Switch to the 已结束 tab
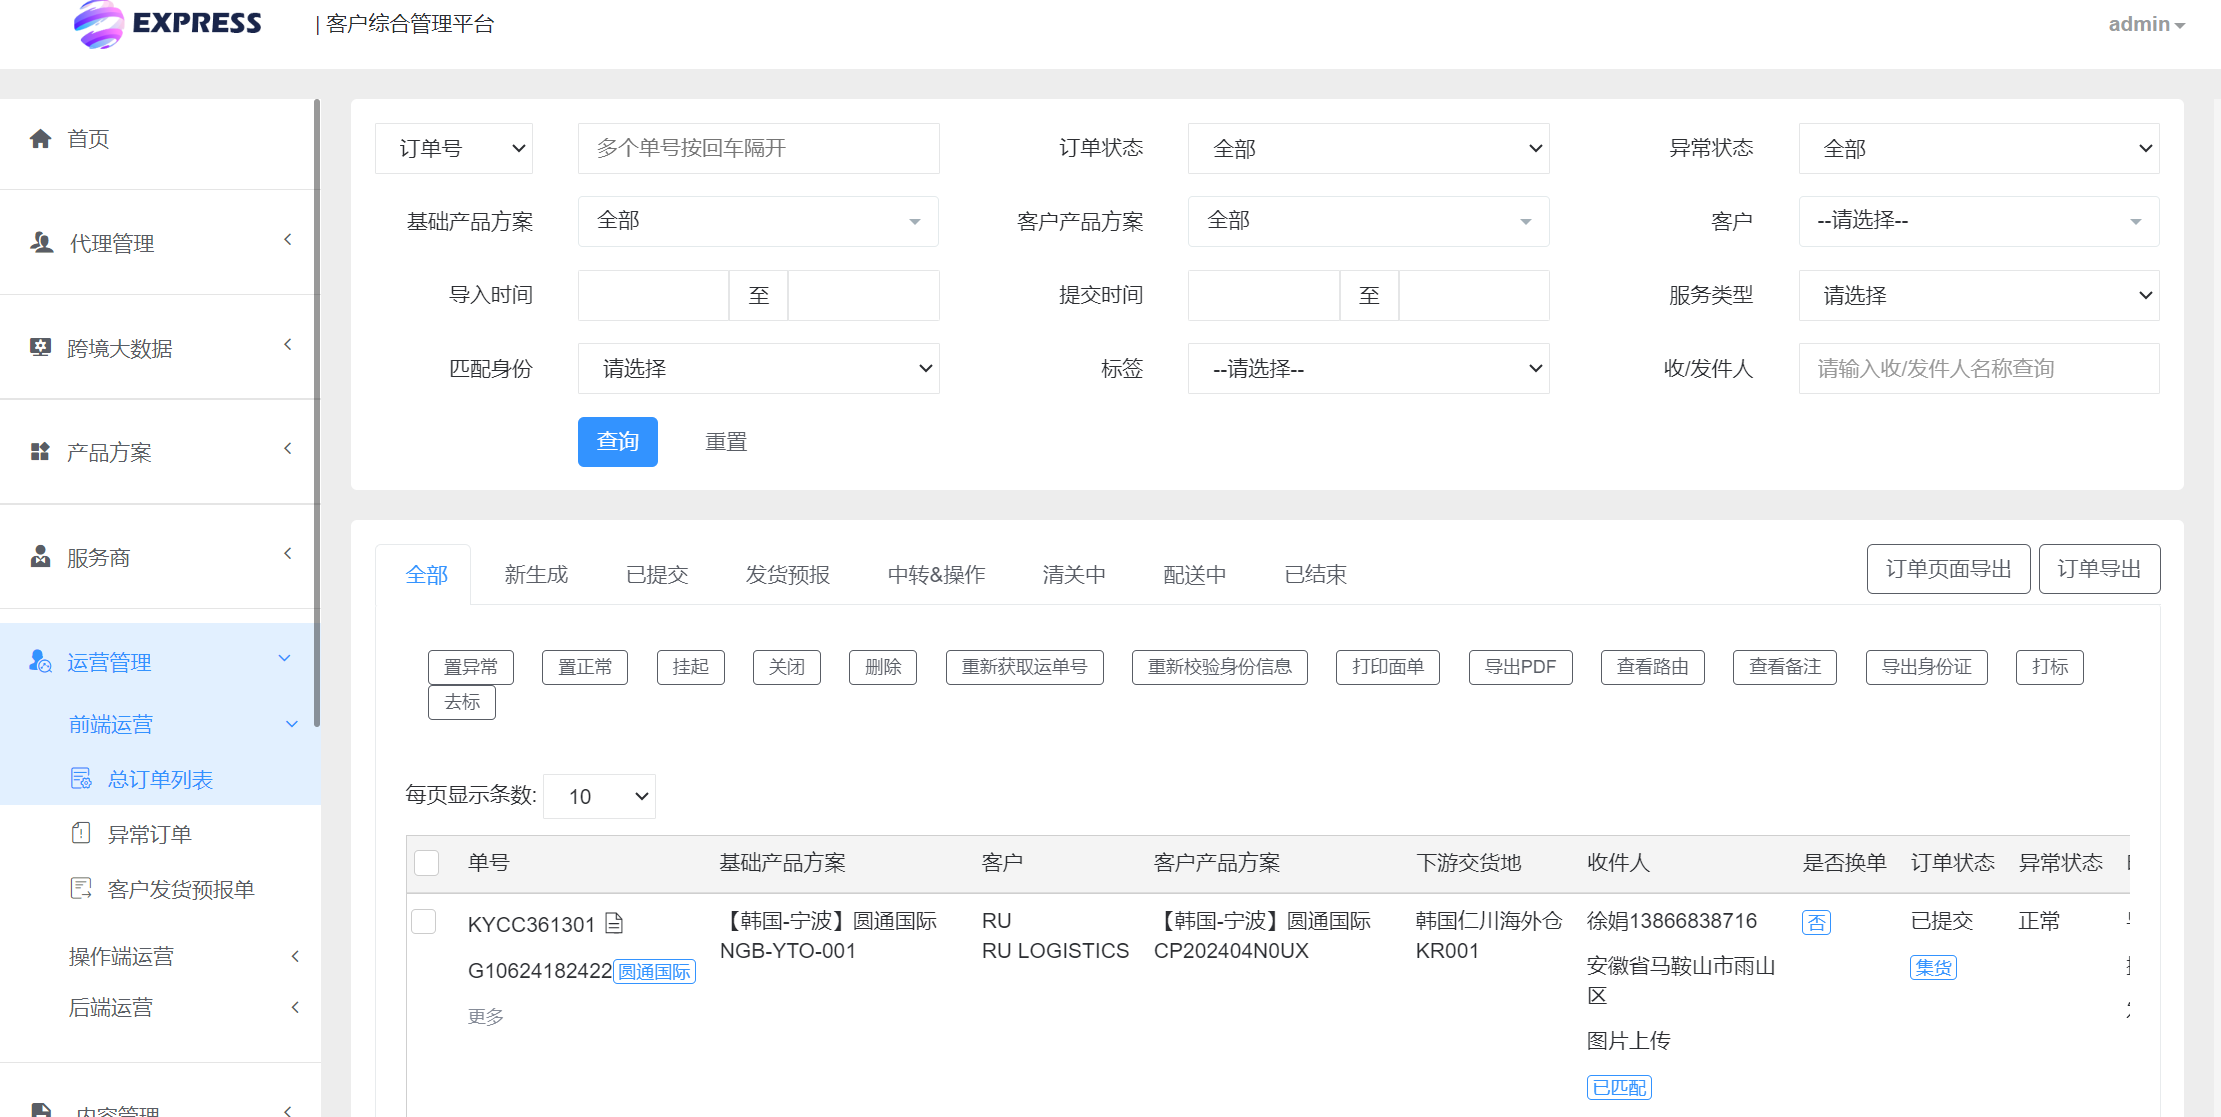2221x1117 pixels. 1316,575
